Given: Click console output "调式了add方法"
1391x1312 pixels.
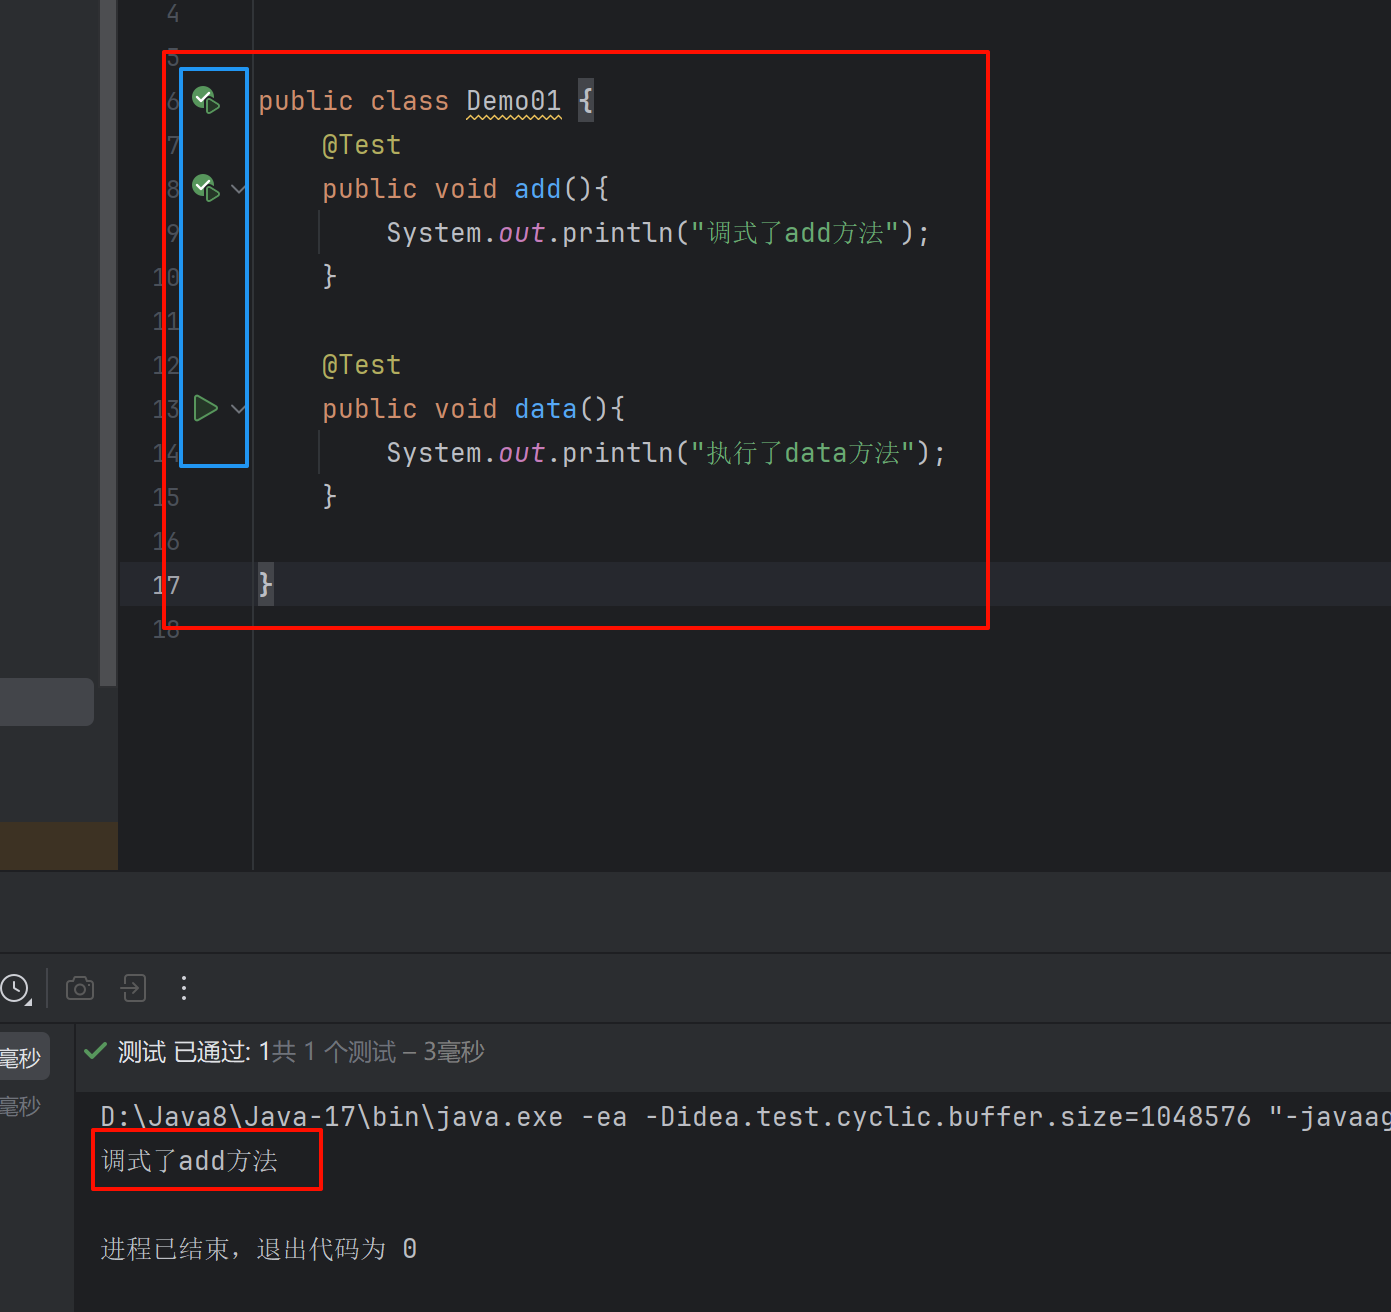Looking at the screenshot, I should tap(190, 1160).
